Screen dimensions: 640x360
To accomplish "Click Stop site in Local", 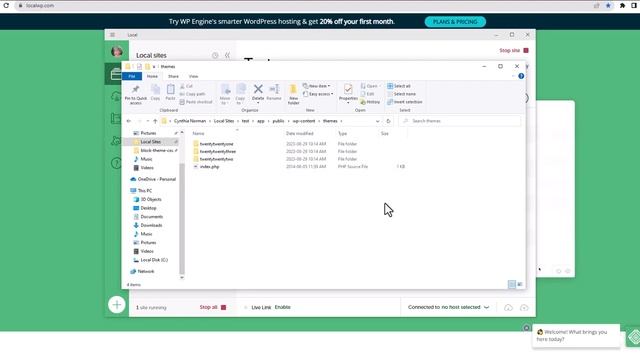I will coord(514,51).
